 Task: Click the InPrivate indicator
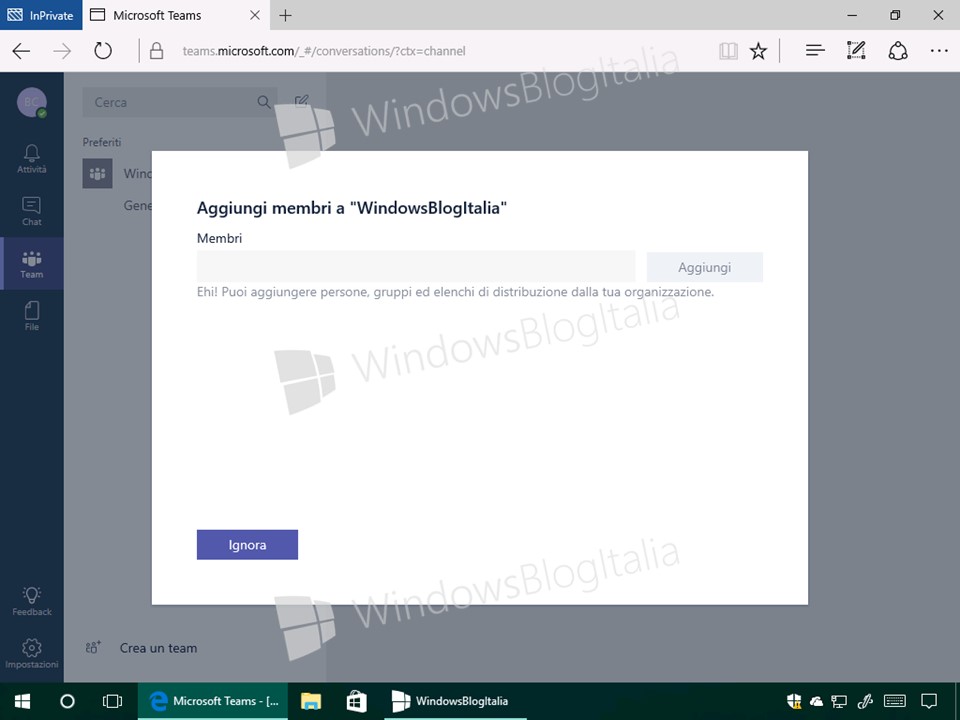(x=40, y=15)
